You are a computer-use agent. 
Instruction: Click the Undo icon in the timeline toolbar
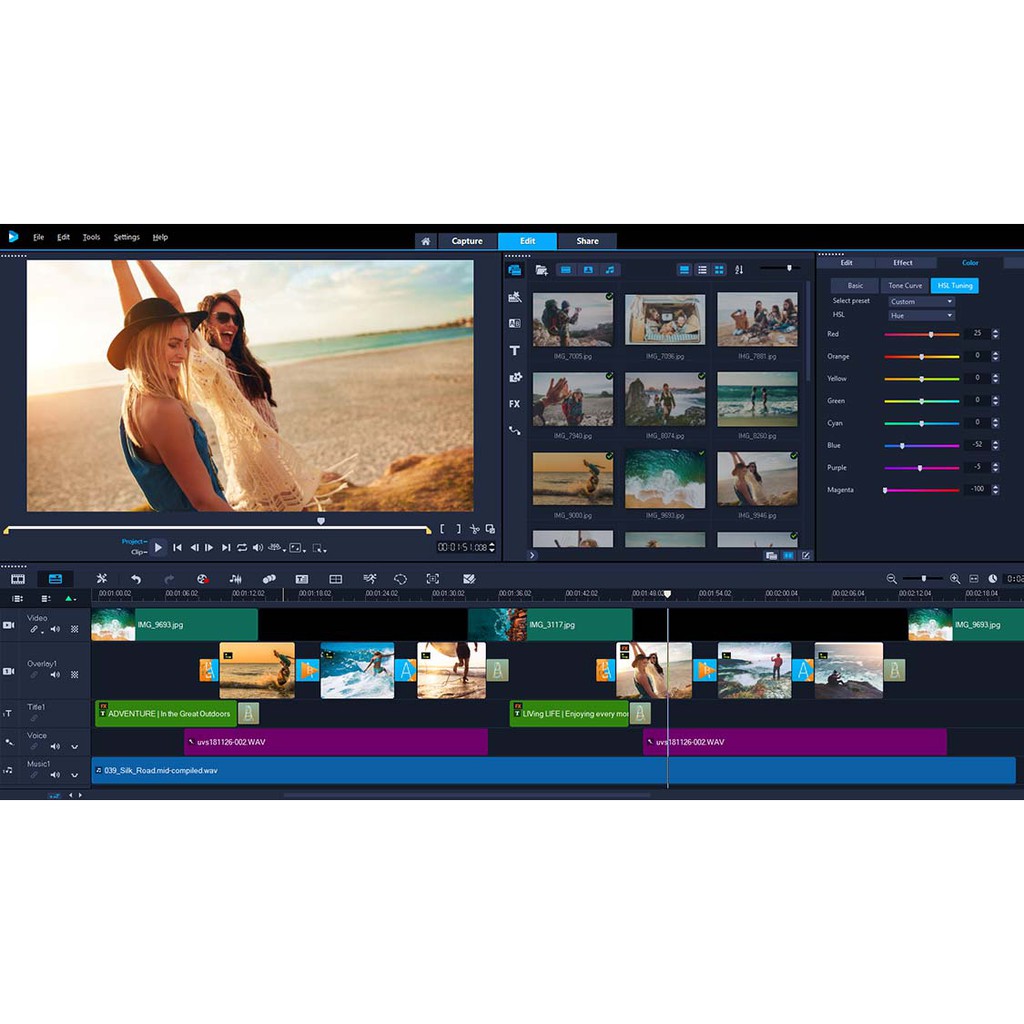tap(136, 579)
